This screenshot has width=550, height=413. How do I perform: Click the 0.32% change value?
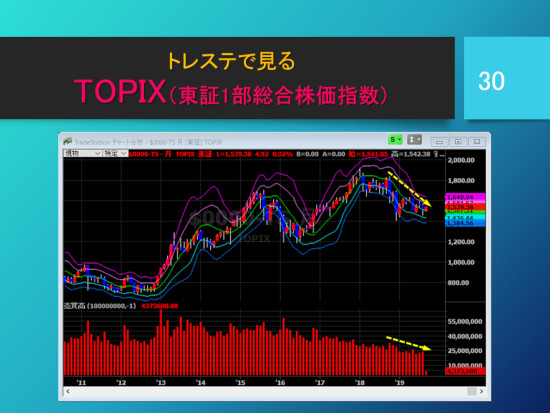282,154
